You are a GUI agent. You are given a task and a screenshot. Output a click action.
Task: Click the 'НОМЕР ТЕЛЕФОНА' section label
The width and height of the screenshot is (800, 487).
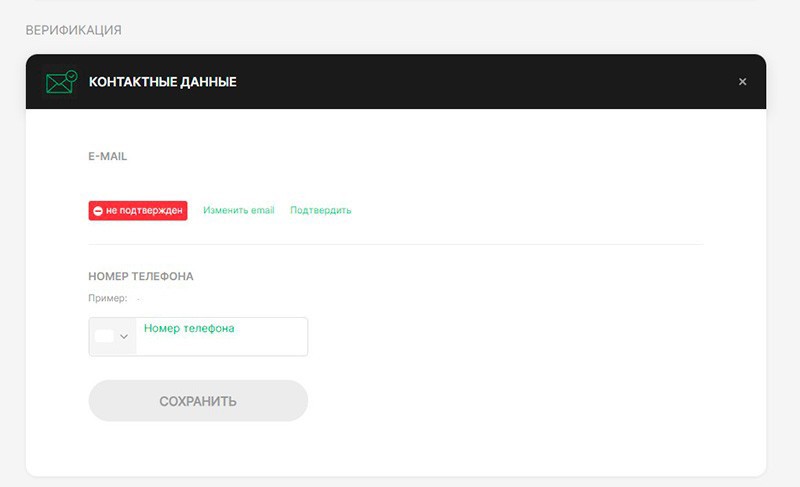click(141, 276)
